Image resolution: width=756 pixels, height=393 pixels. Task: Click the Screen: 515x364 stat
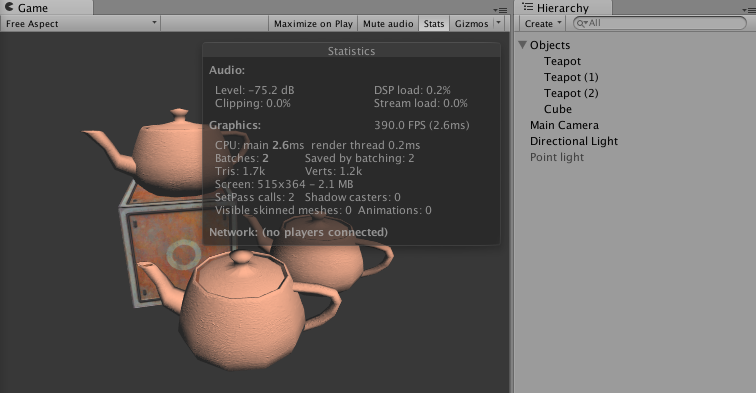[284, 184]
